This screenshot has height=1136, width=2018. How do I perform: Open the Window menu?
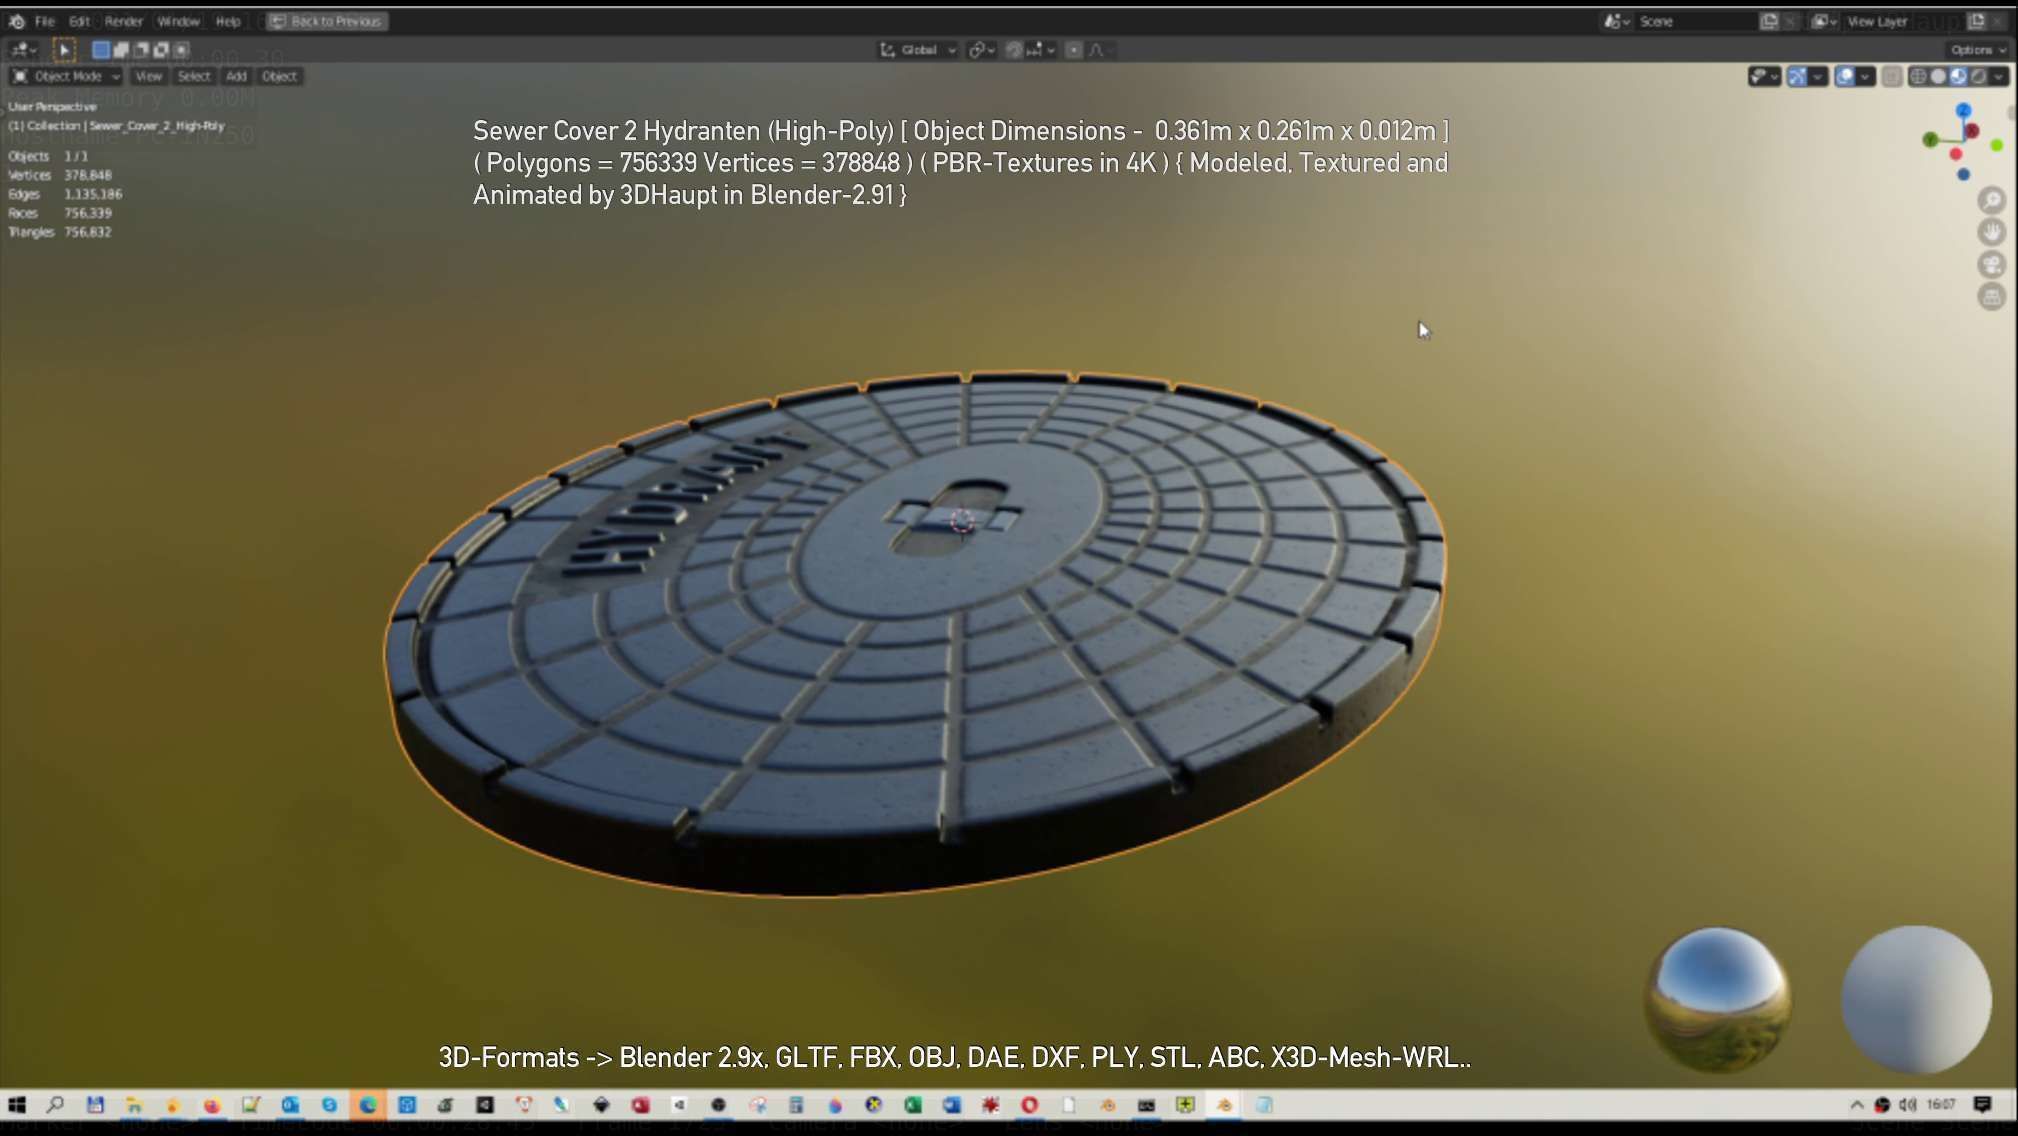(179, 21)
